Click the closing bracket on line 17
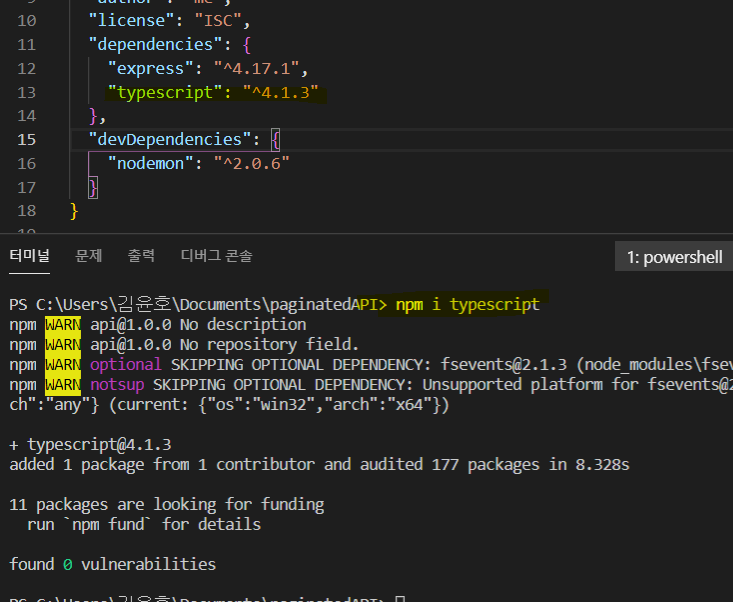This screenshot has width=733, height=602. [93, 188]
